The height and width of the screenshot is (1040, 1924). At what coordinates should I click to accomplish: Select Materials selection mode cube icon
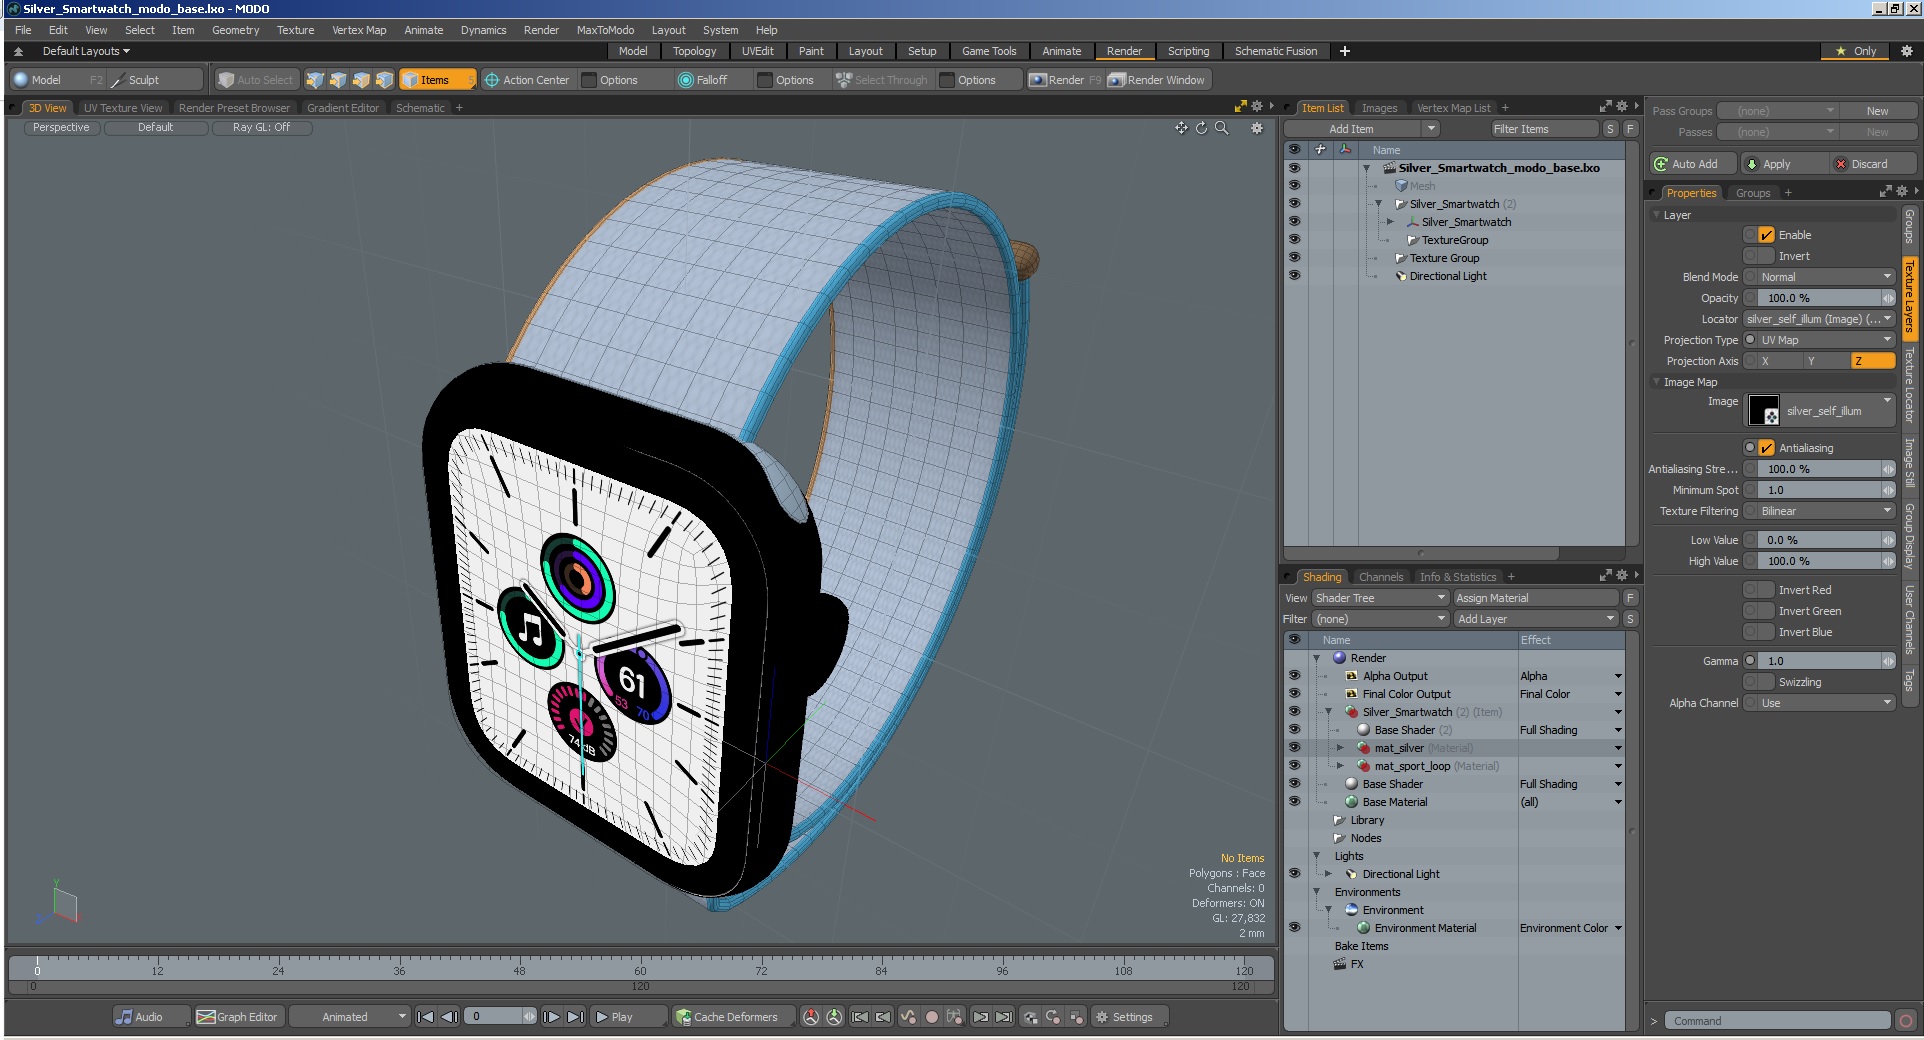tap(384, 80)
